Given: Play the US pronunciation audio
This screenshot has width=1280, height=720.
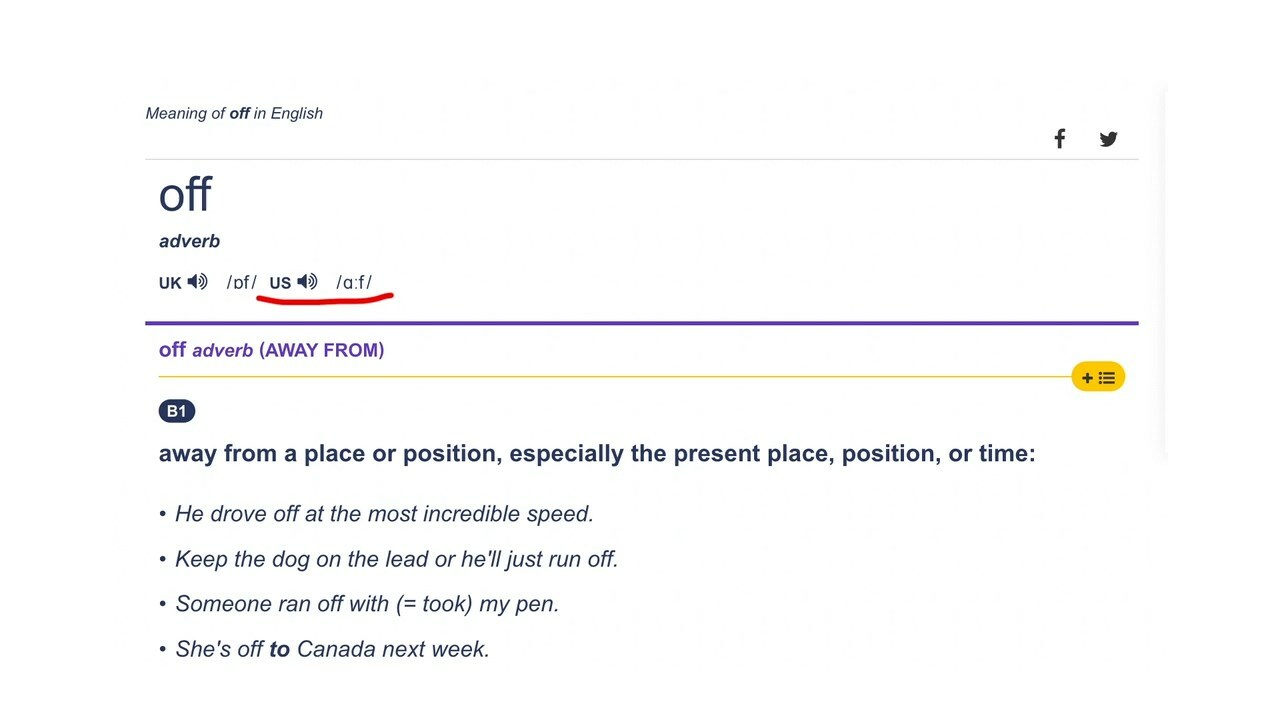Looking at the screenshot, I should pyautogui.click(x=307, y=282).
